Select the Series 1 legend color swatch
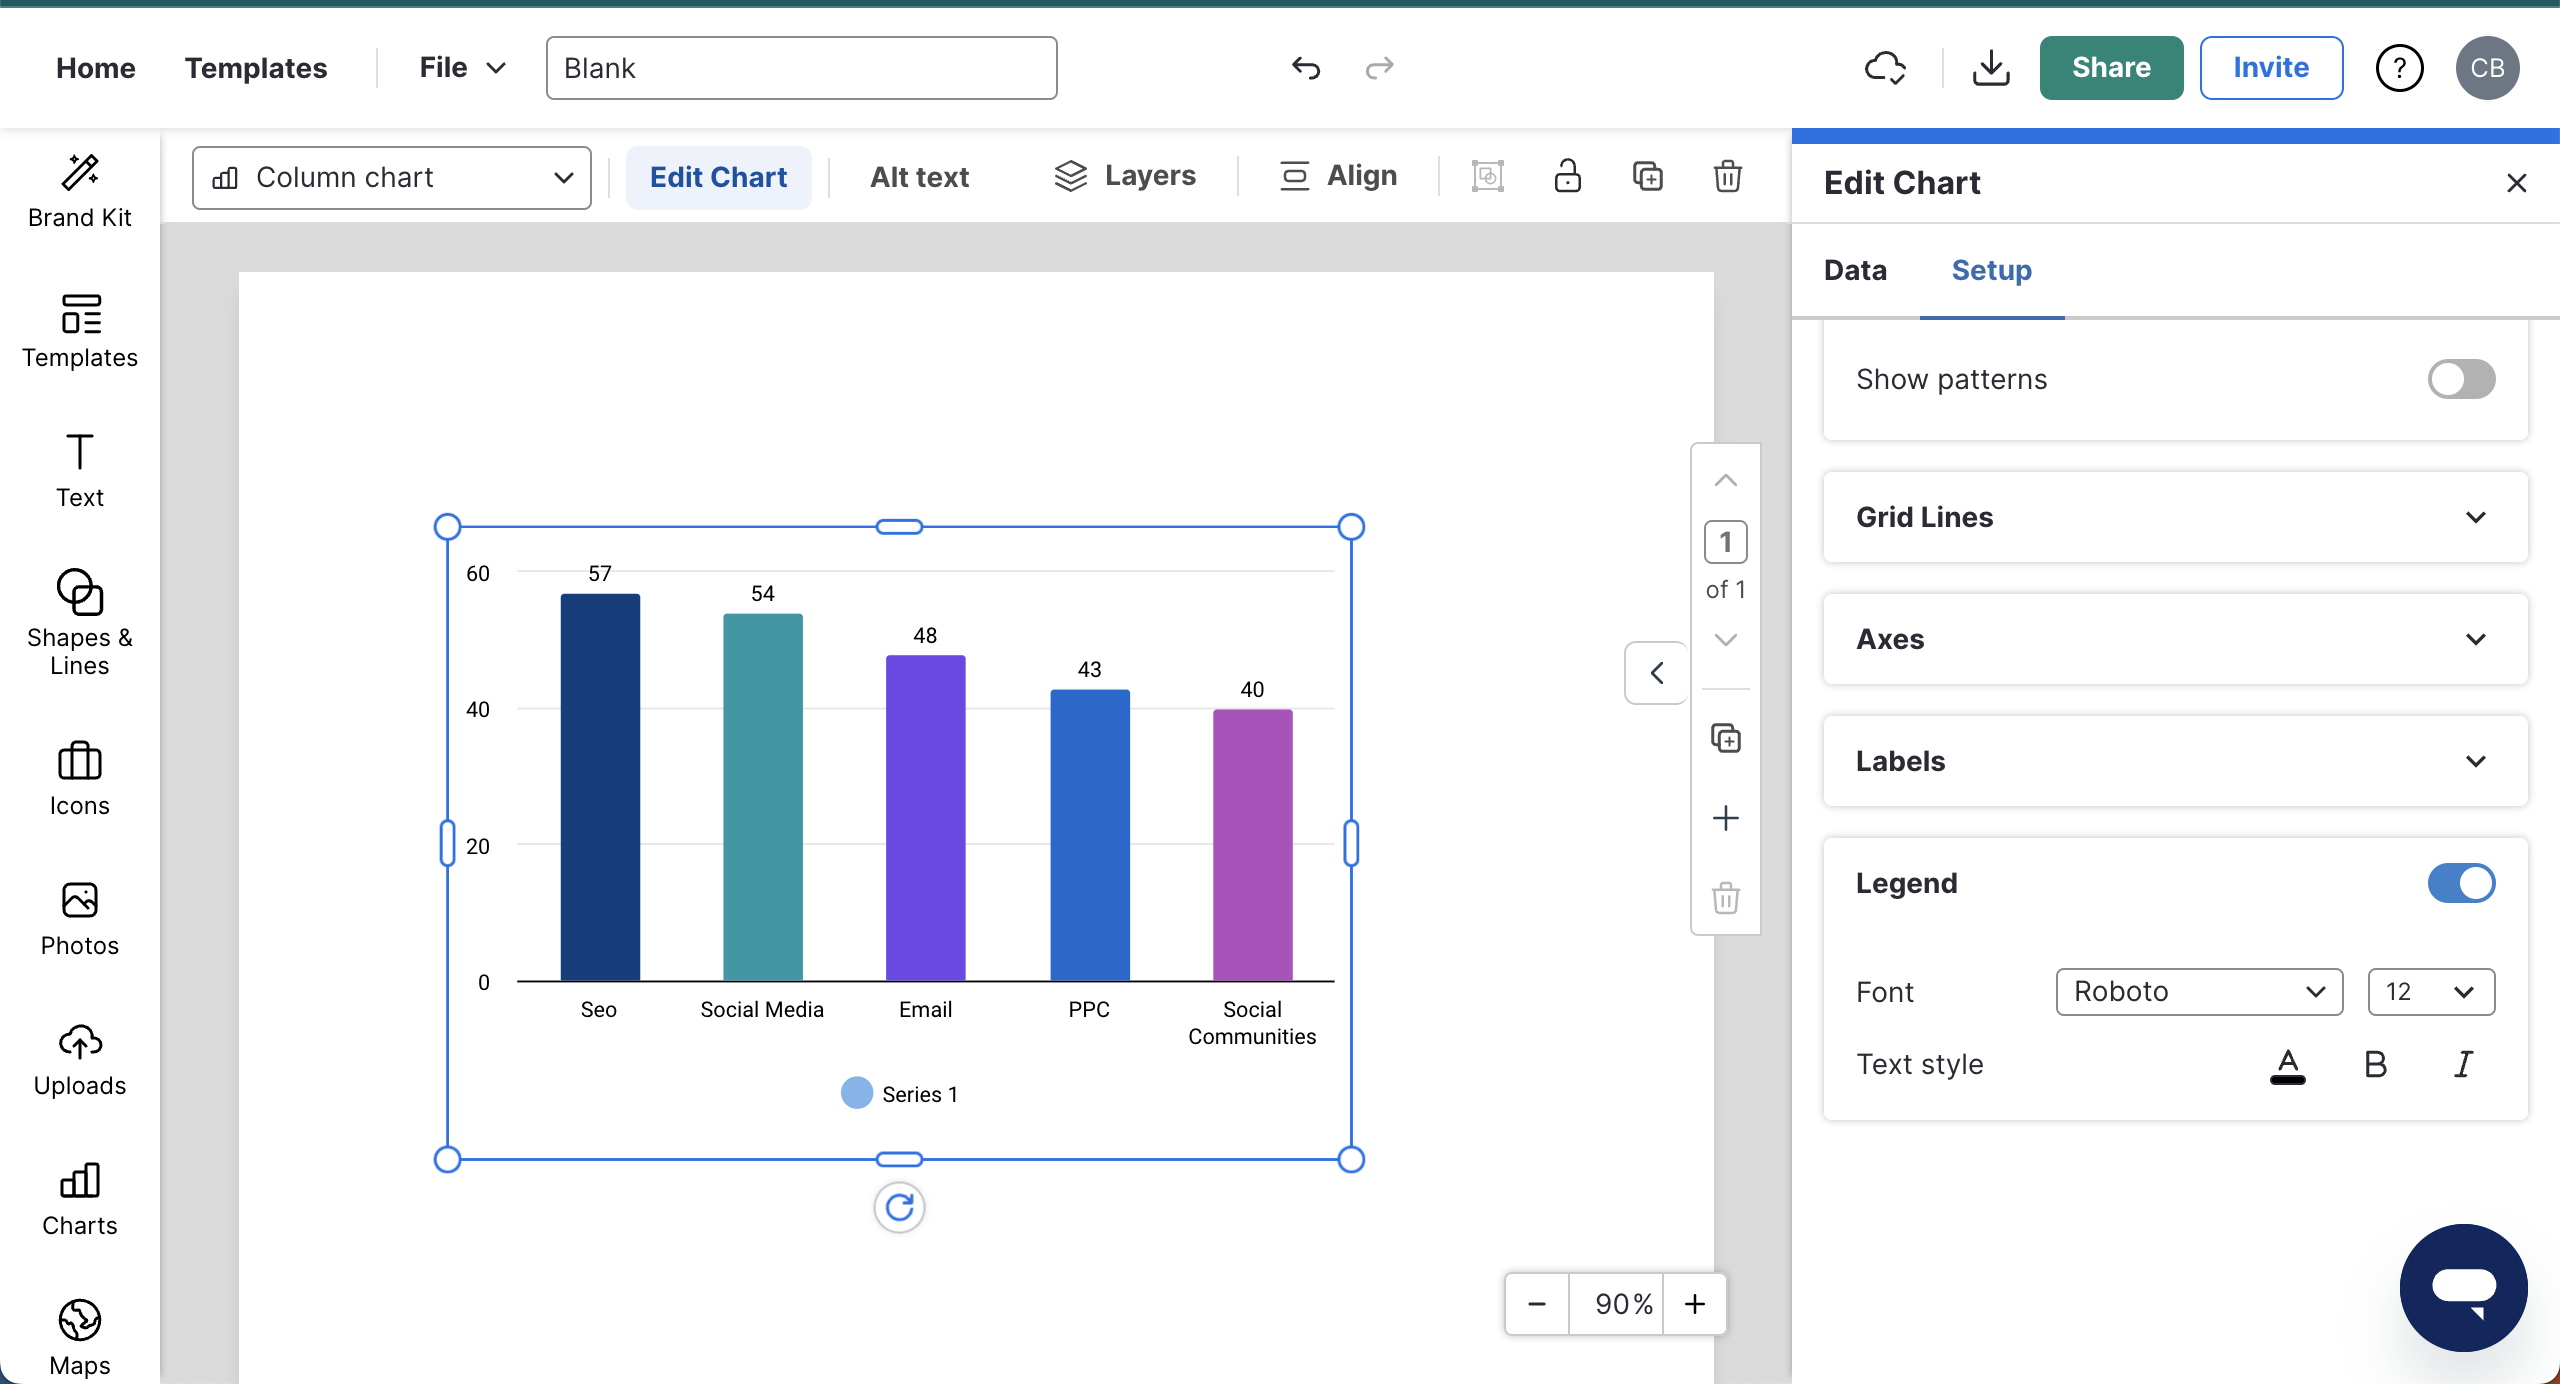Image resolution: width=2560 pixels, height=1384 pixels. pyautogui.click(x=856, y=1093)
